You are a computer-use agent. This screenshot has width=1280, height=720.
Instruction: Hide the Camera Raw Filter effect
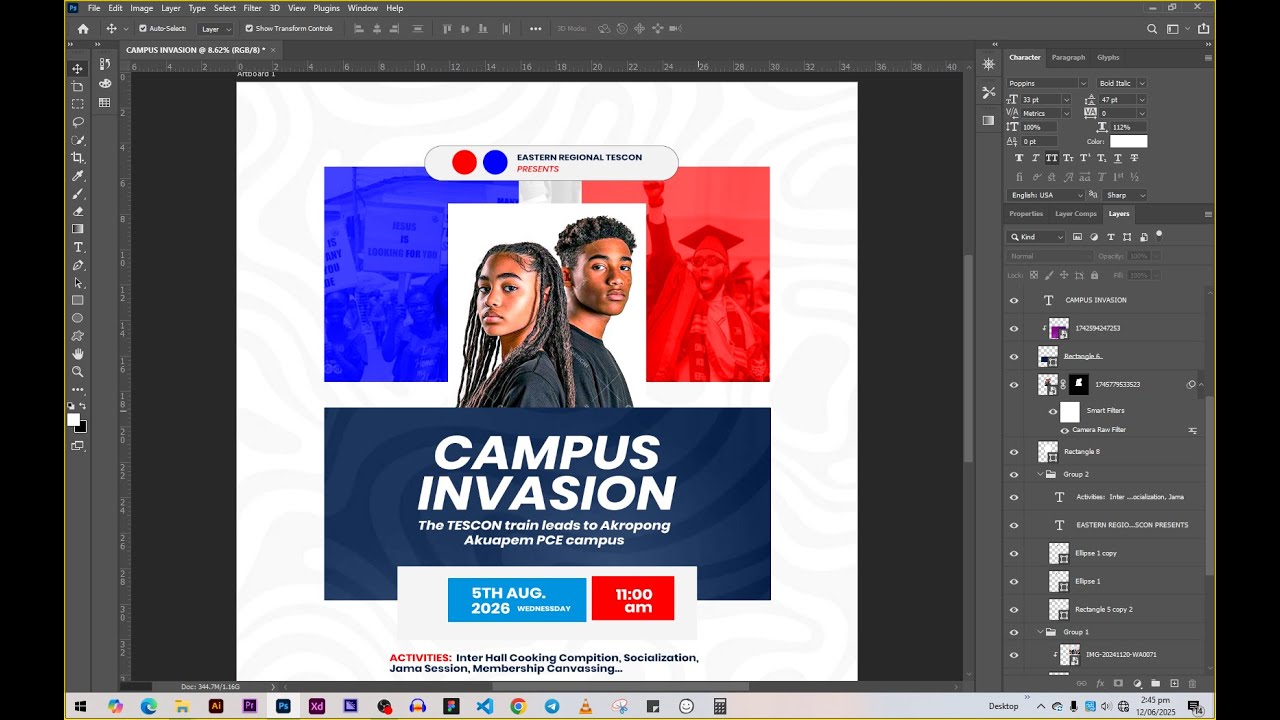pos(1064,430)
